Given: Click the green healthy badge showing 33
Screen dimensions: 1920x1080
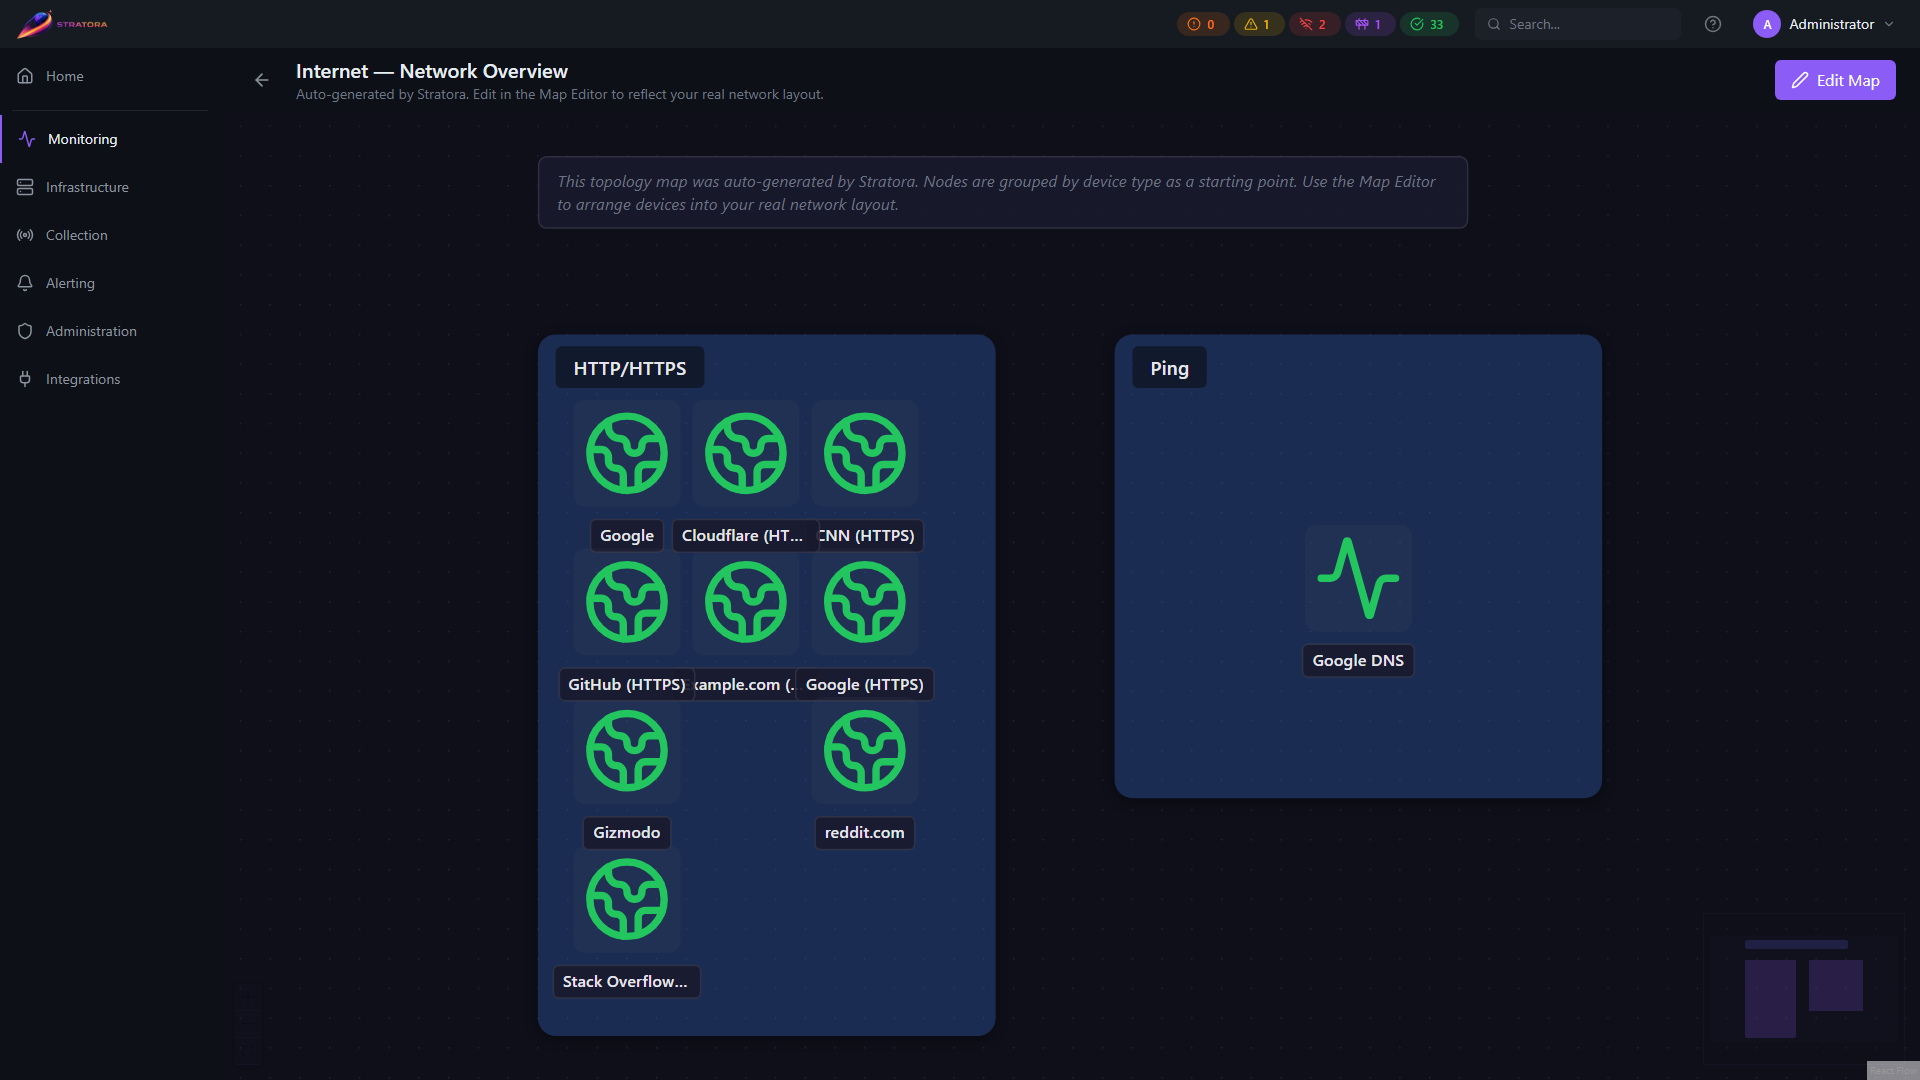Looking at the screenshot, I should point(1428,24).
